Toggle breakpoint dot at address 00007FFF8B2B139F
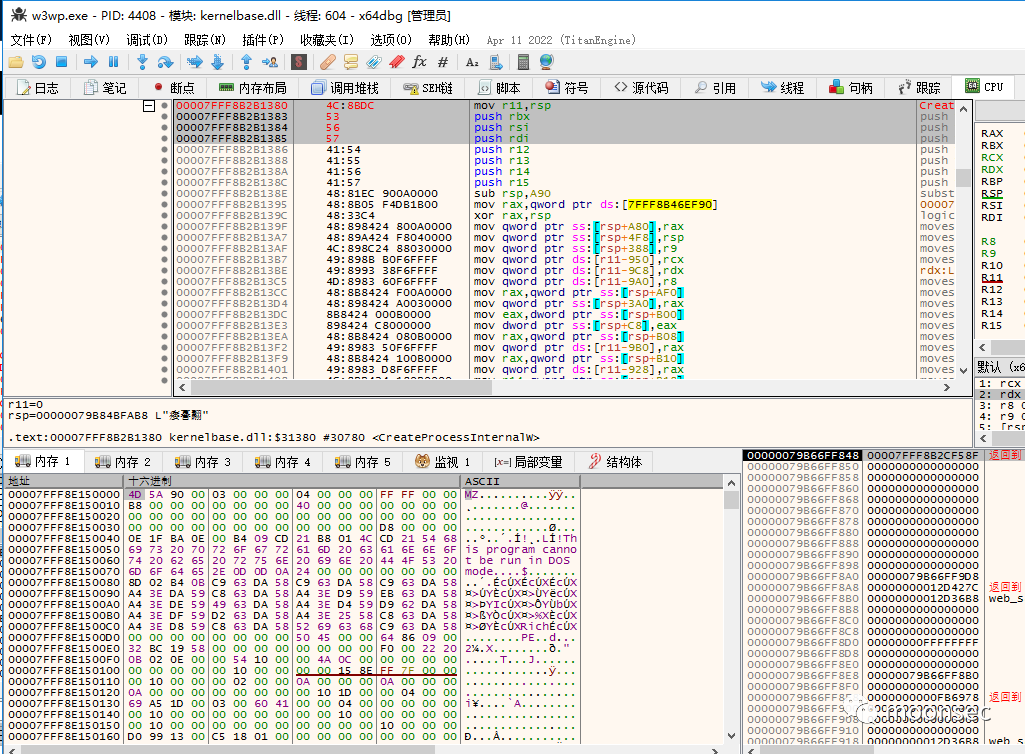The height and width of the screenshot is (754, 1025). (165, 227)
